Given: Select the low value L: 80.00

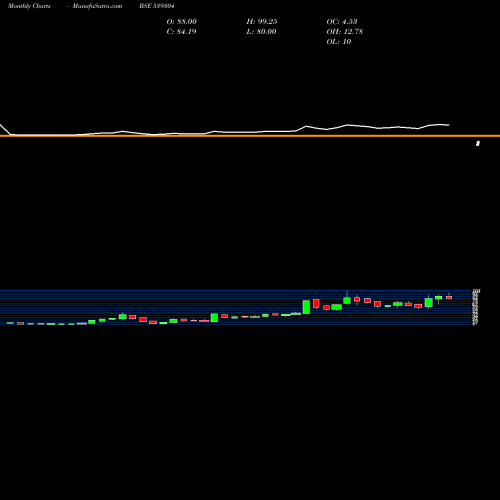Looking at the screenshot, I should click(261, 32).
